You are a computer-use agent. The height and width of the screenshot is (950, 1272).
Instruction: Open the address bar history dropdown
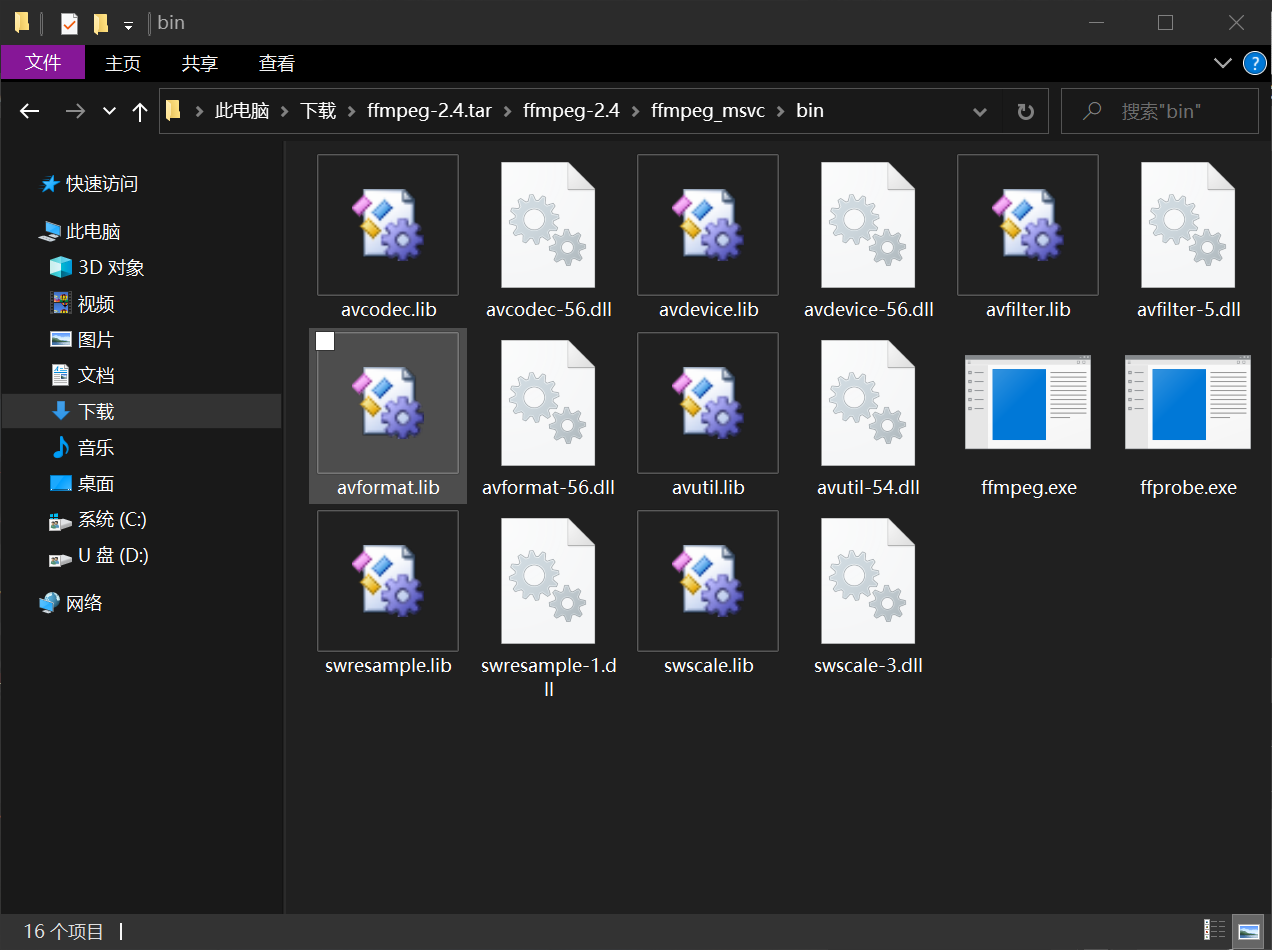pos(980,111)
